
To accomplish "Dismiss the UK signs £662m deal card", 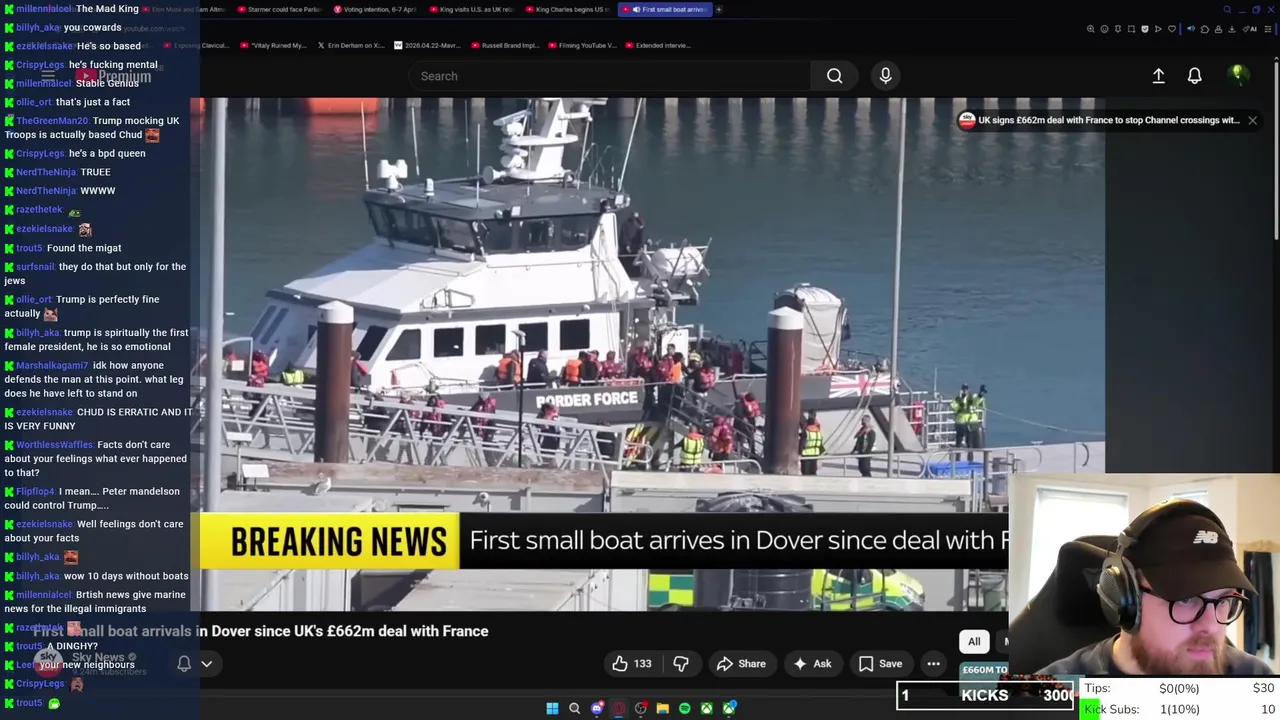I will [1252, 120].
